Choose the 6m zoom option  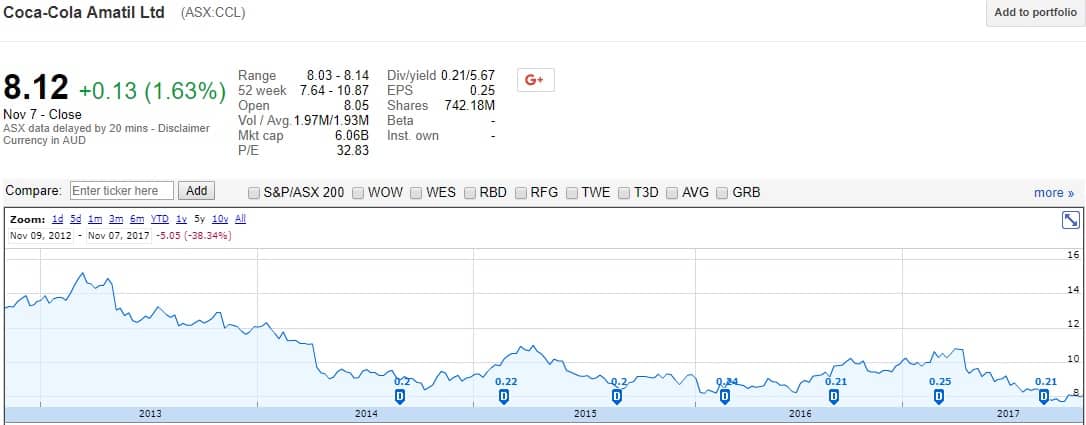tap(137, 218)
